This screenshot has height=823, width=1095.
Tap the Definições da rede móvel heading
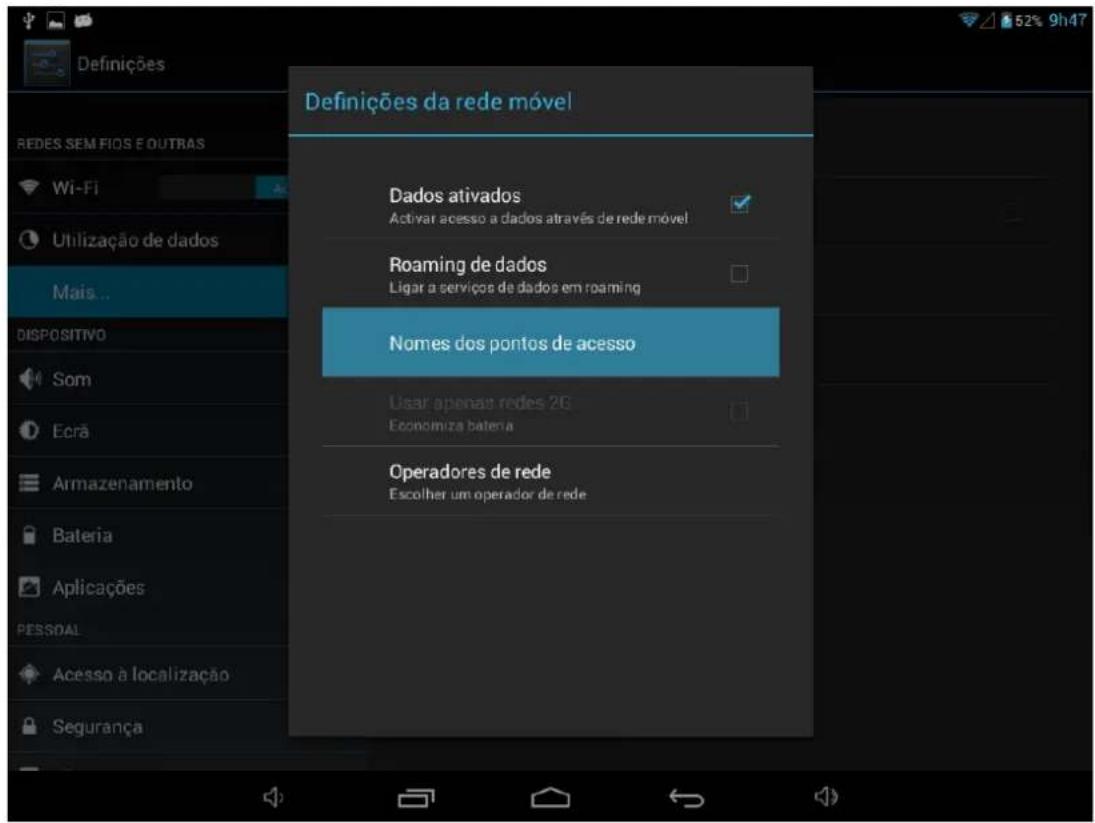coord(438,102)
